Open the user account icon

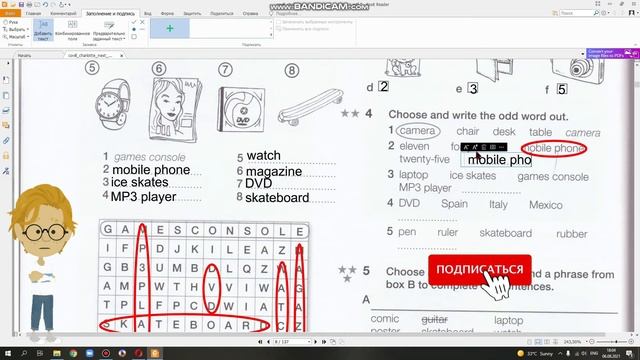(631, 13)
